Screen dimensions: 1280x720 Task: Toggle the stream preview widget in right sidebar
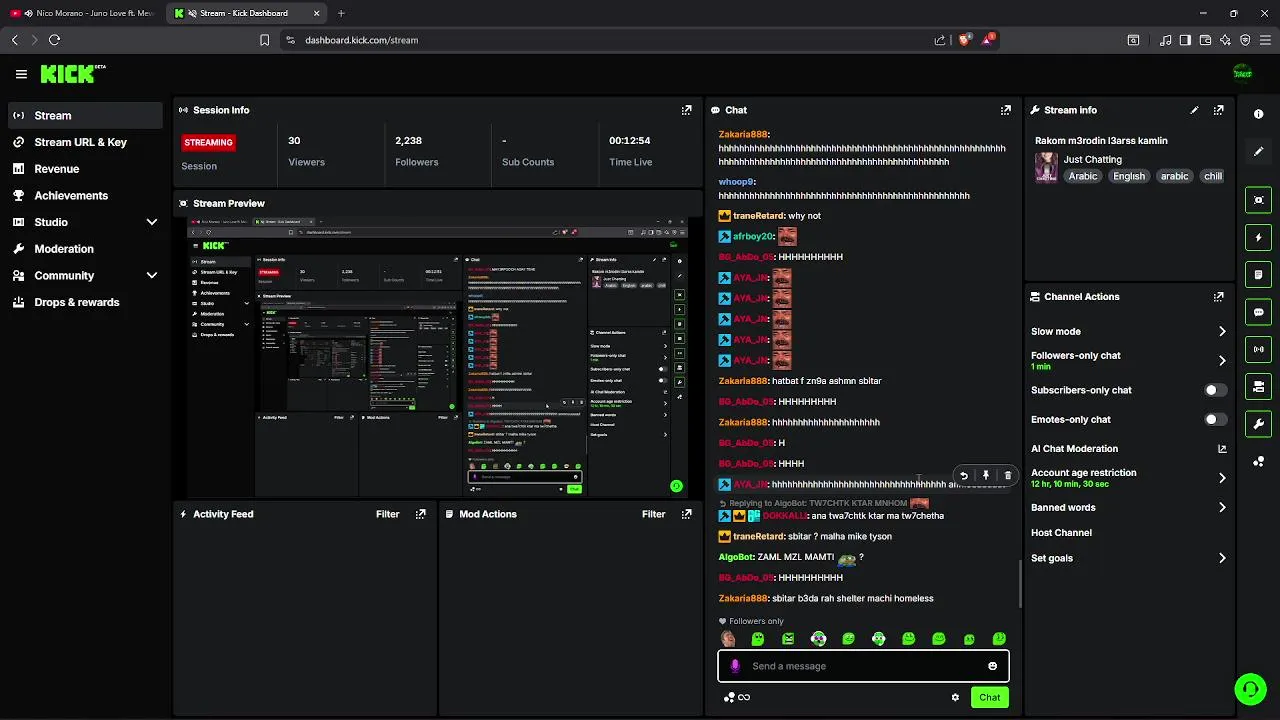click(x=1258, y=200)
